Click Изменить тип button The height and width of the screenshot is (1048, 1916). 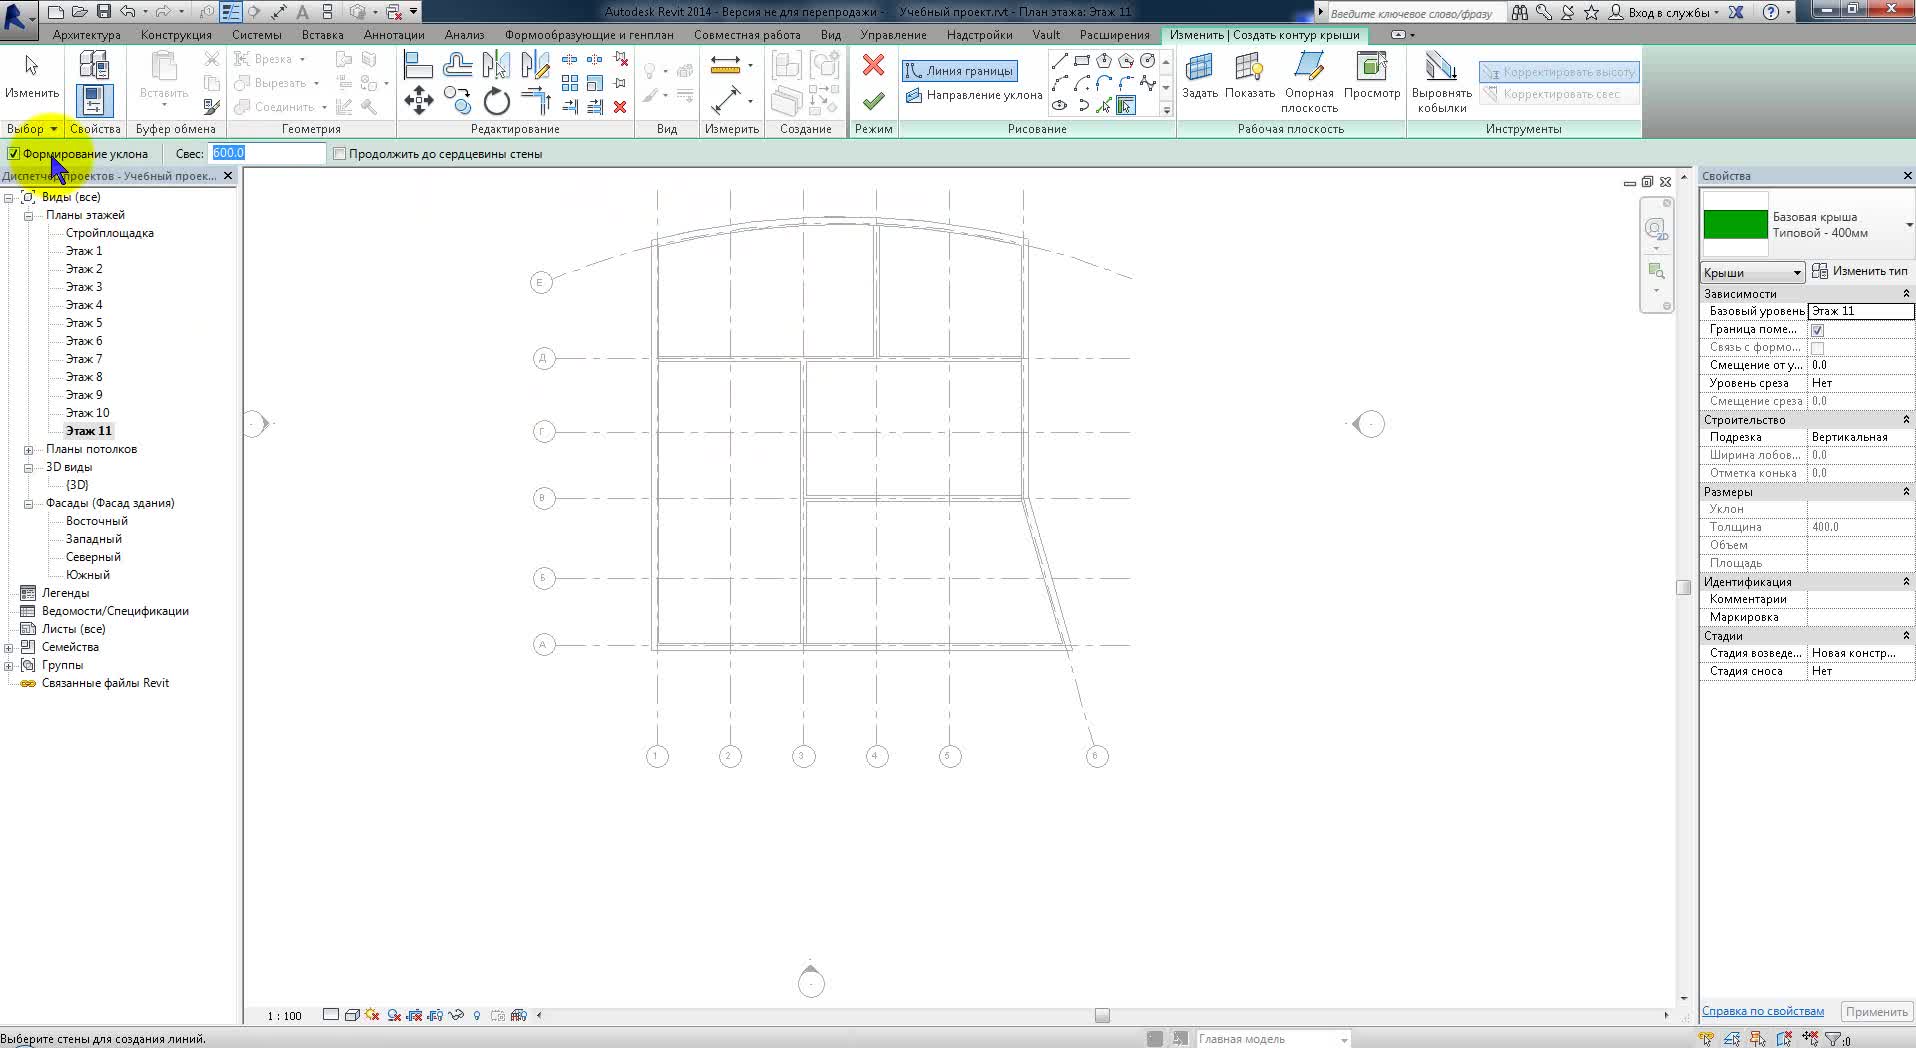coord(1860,271)
